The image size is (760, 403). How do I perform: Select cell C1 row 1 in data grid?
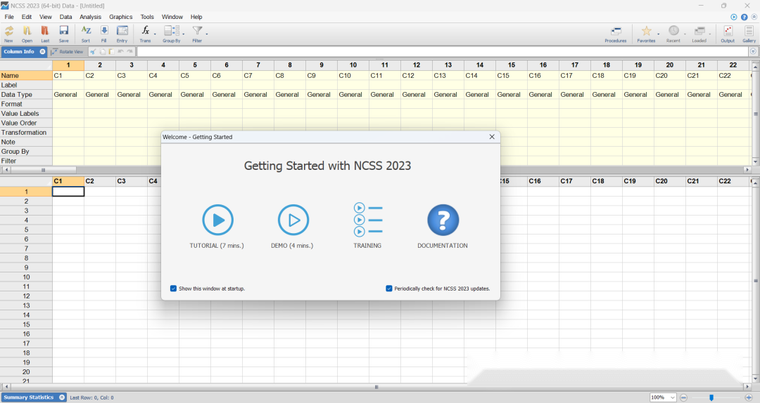pyautogui.click(x=68, y=192)
